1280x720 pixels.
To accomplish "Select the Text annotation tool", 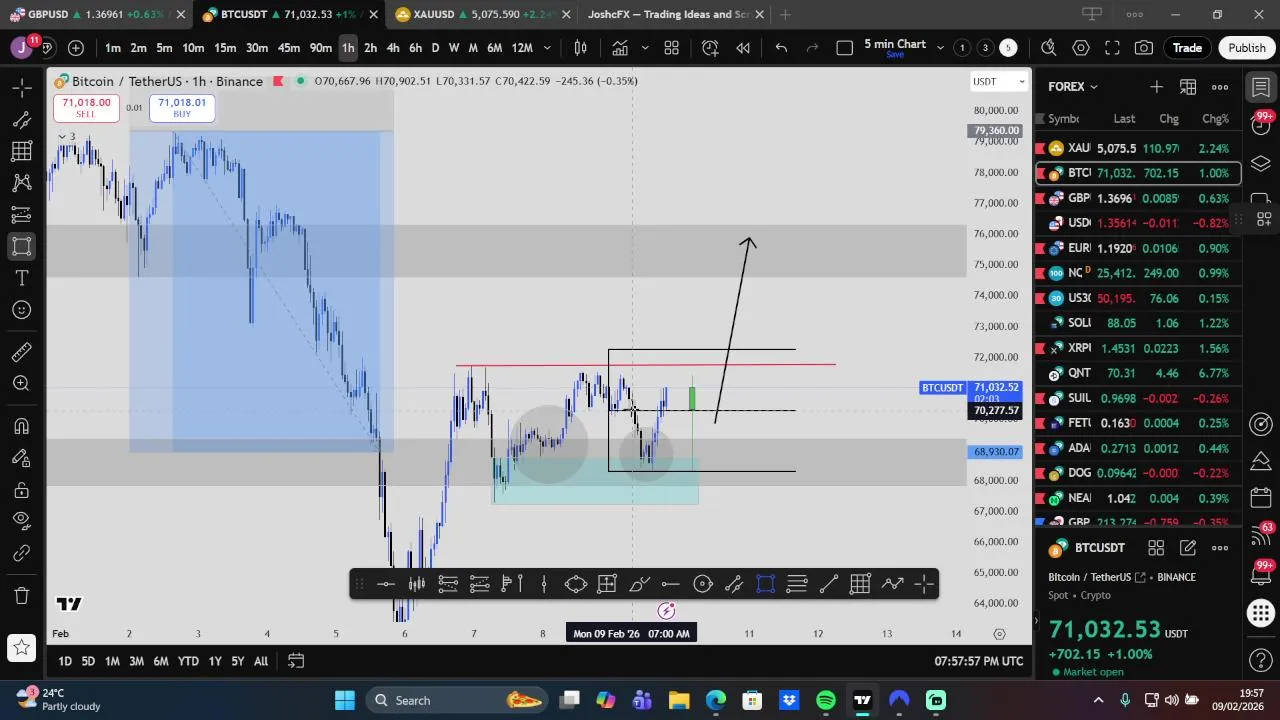I will click(21, 277).
